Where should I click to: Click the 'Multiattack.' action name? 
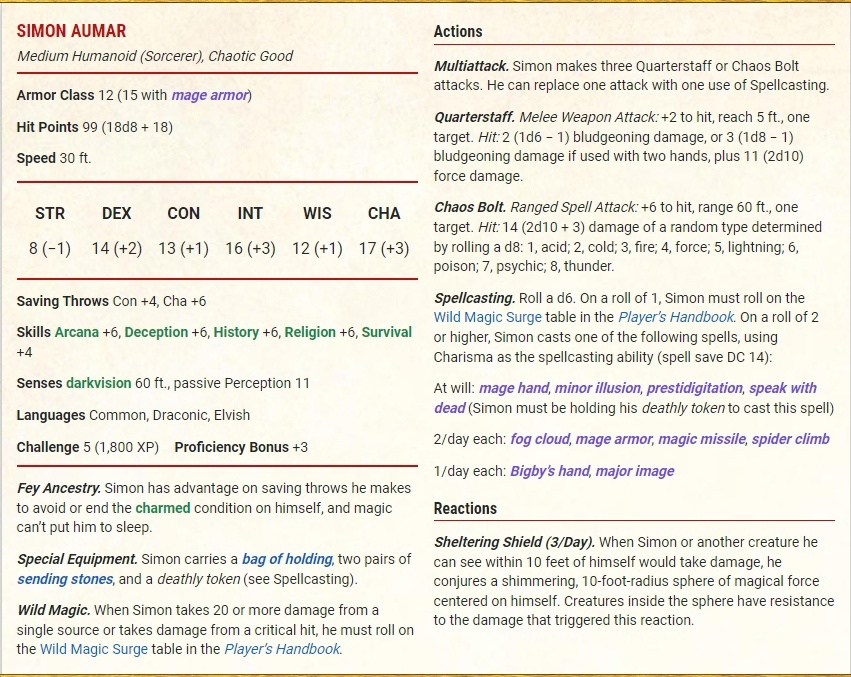[471, 66]
